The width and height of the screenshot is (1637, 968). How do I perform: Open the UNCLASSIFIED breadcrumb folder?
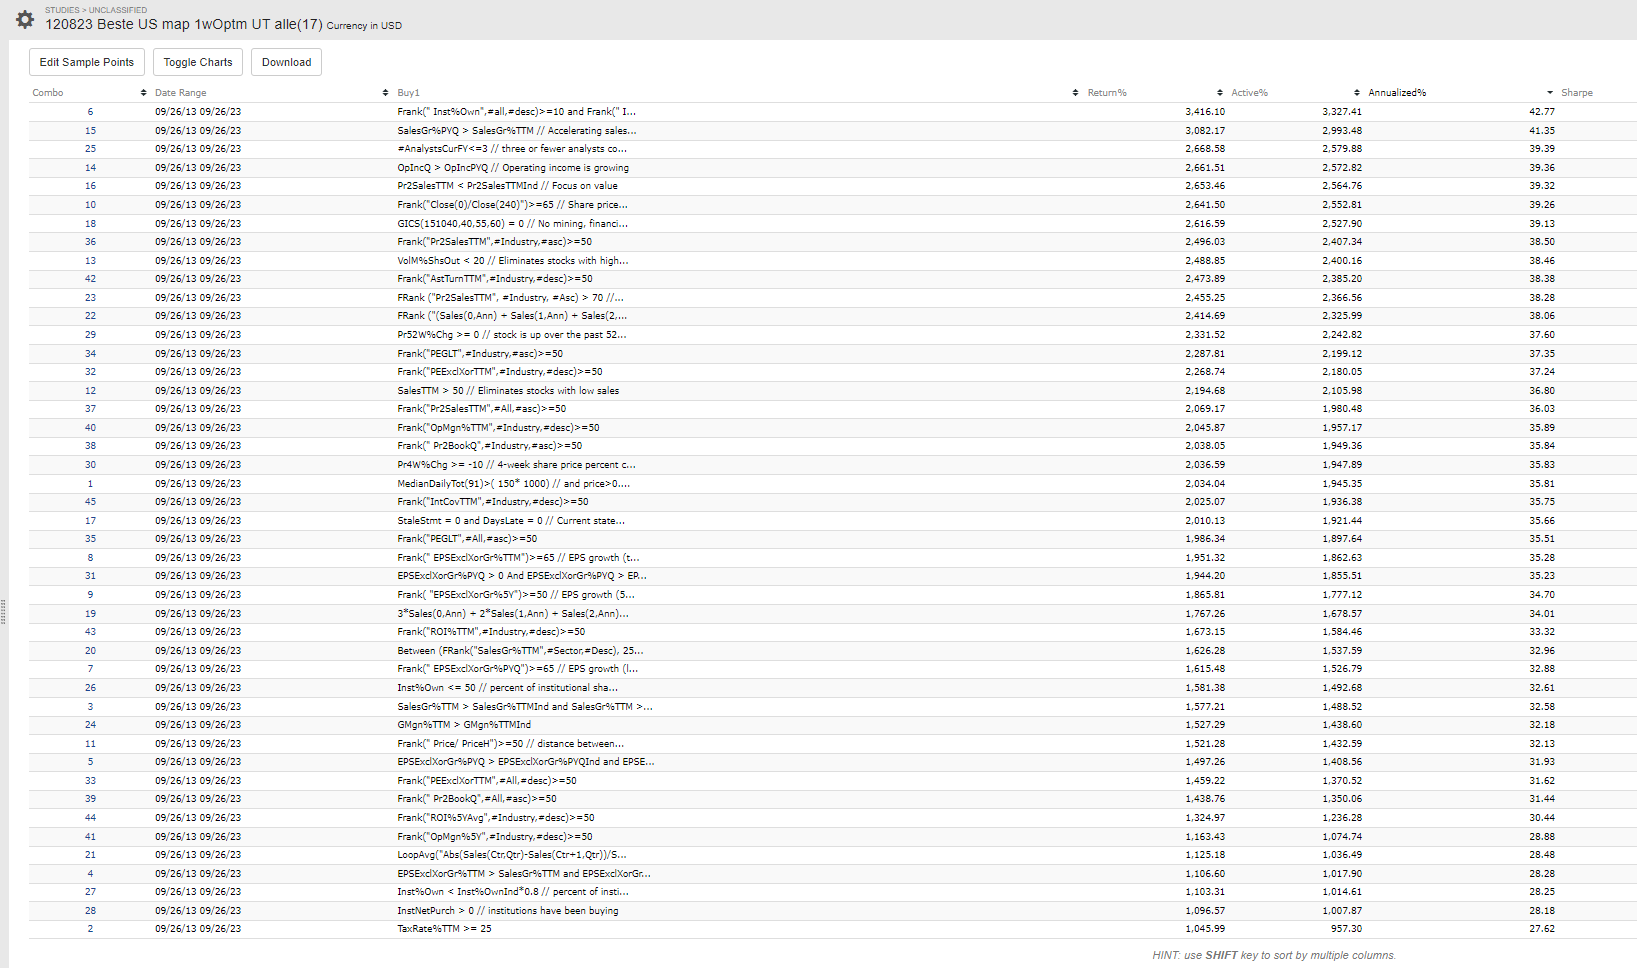(x=118, y=10)
